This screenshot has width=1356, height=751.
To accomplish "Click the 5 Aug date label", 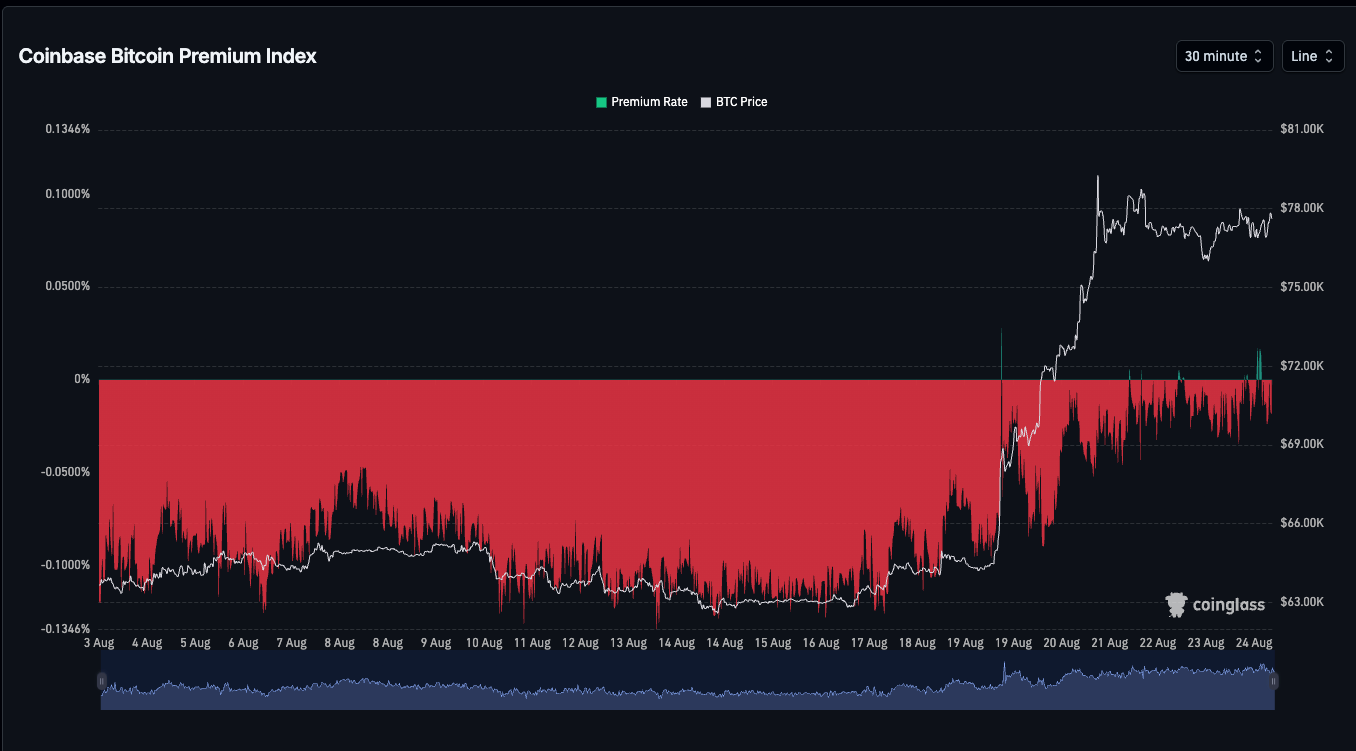I will (x=195, y=643).
